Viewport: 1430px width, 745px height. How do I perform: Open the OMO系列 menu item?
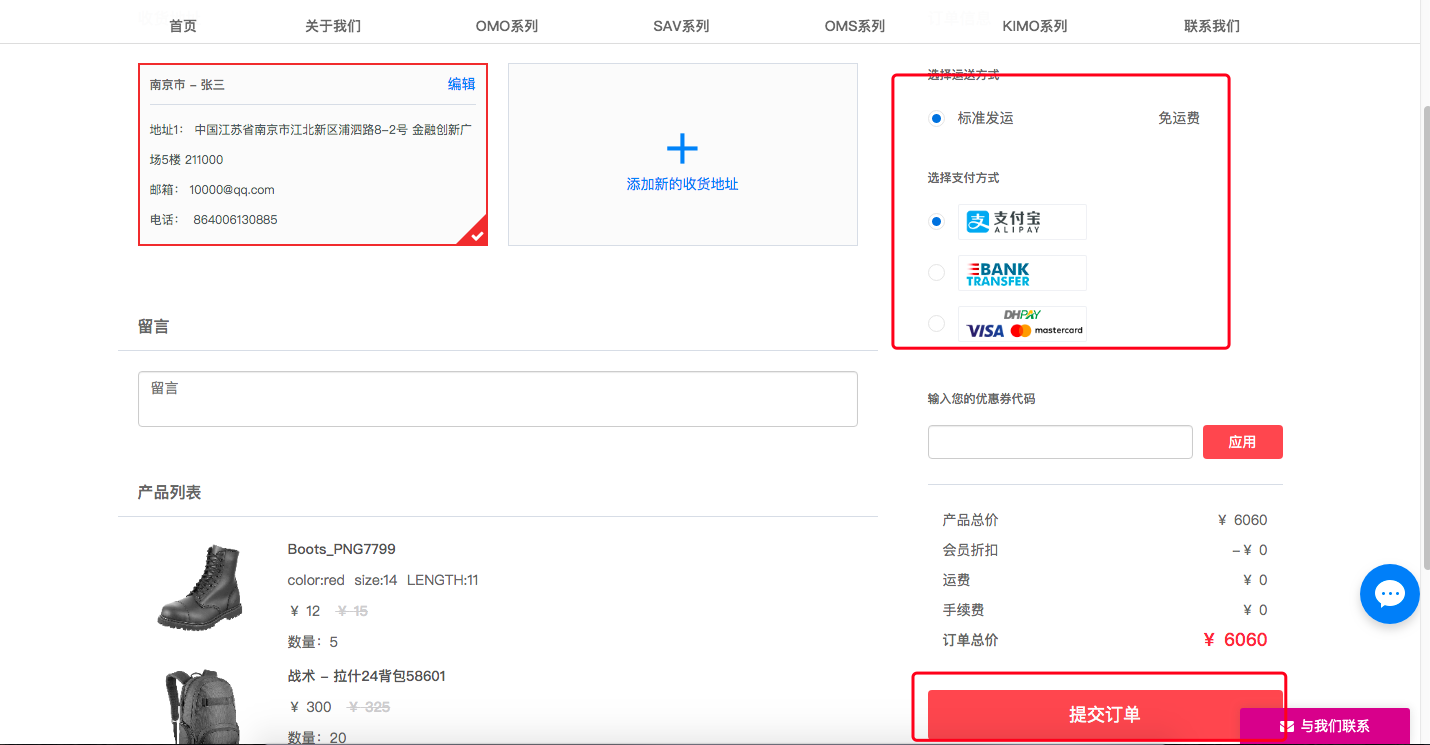tap(506, 25)
